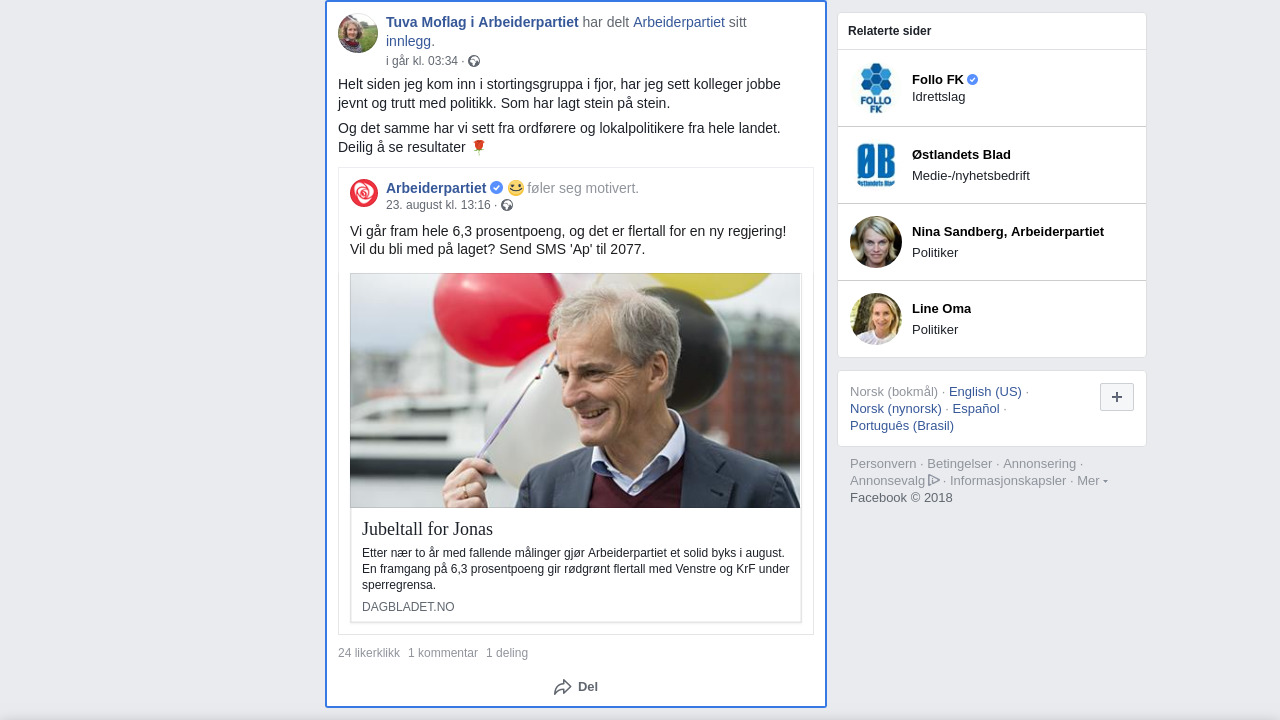
Task: Open the Follo FK page link
Action: pos(938,80)
